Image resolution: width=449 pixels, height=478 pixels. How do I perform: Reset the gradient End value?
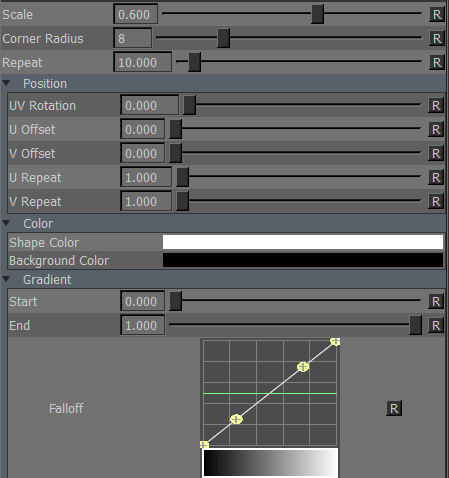point(436,326)
